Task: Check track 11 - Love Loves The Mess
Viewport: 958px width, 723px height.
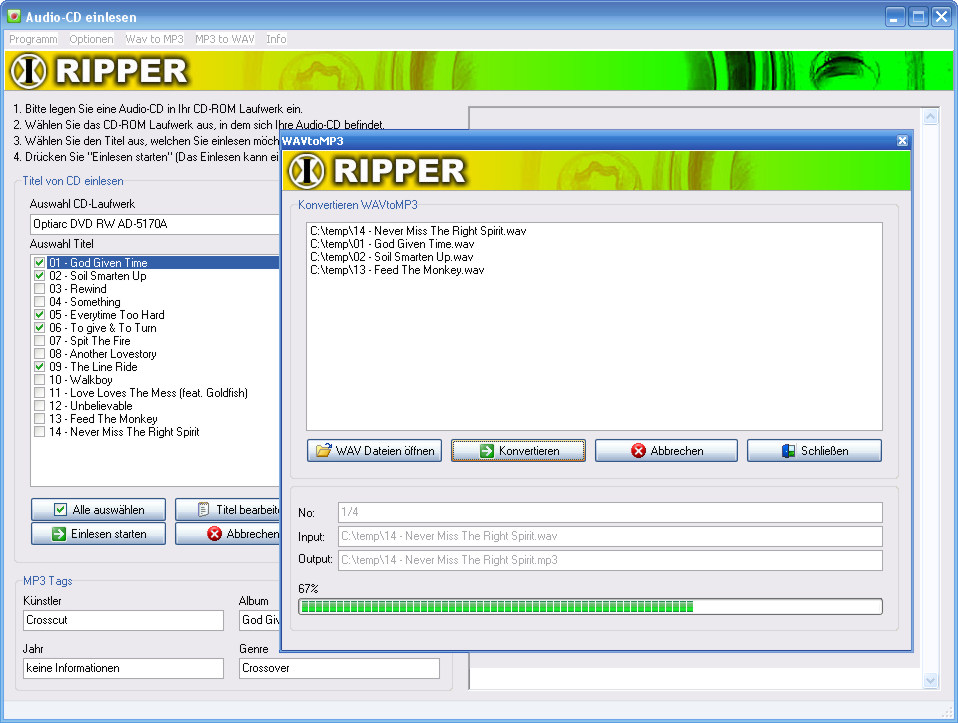Action: pos(39,392)
